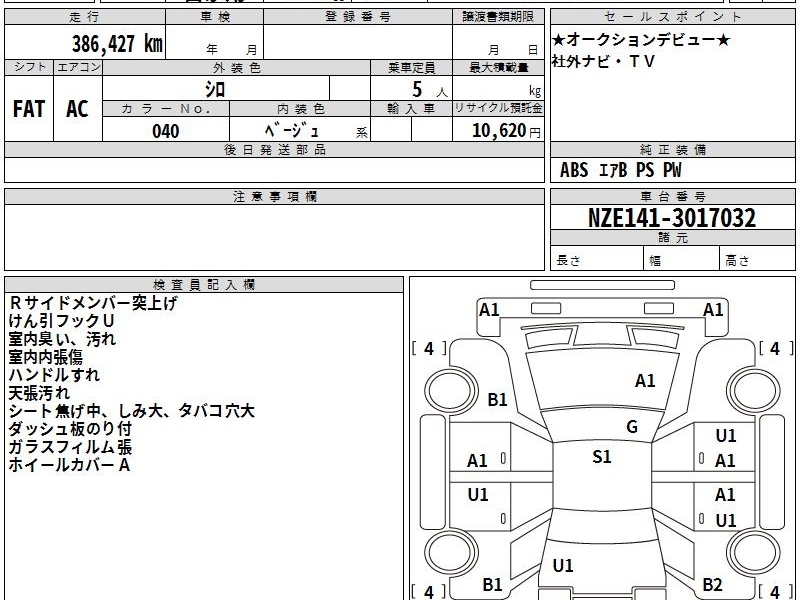Click the 幅 label
This screenshot has width=800, height=600.
(x=655, y=261)
